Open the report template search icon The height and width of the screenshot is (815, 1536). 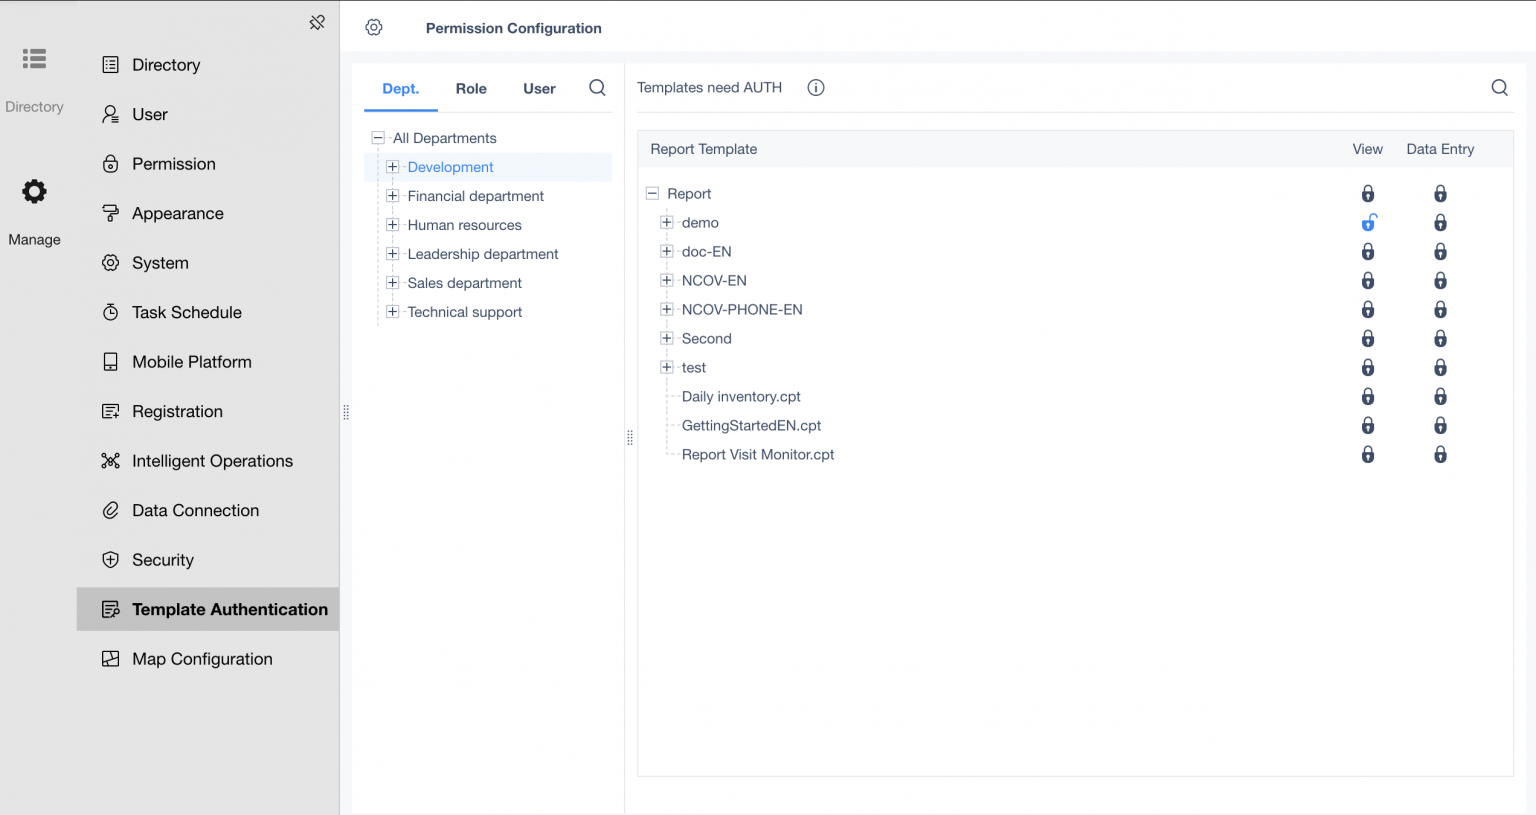pos(1499,87)
